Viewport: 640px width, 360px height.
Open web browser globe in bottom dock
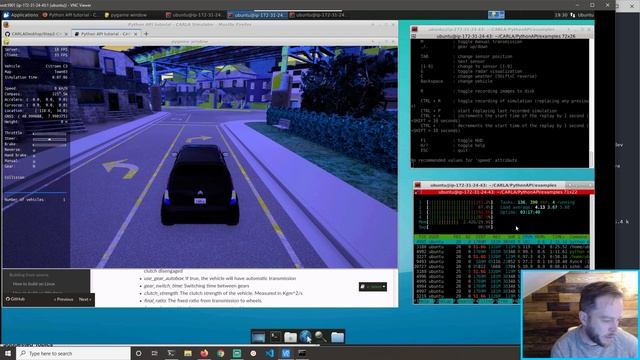305,337
